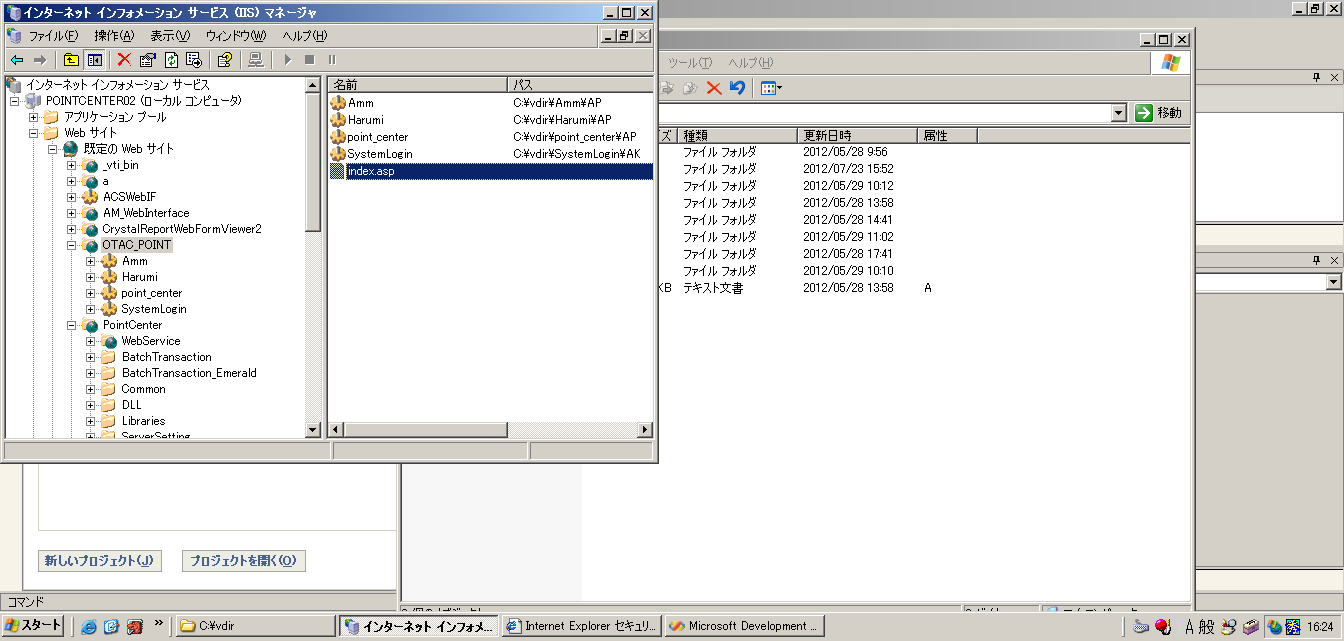Expand the BatchTransaction folder node
This screenshot has width=1344, height=641.
91,357
